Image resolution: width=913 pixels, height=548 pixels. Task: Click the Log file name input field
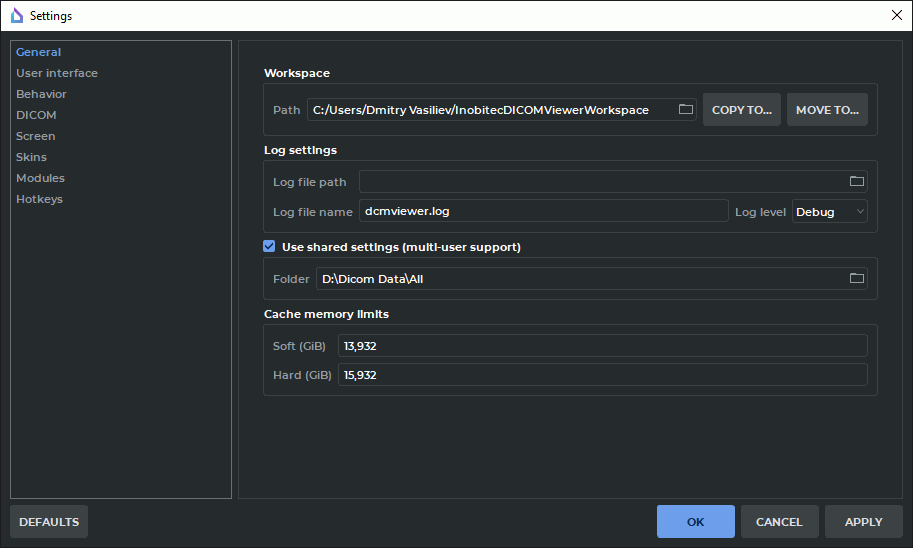pos(543,212)
